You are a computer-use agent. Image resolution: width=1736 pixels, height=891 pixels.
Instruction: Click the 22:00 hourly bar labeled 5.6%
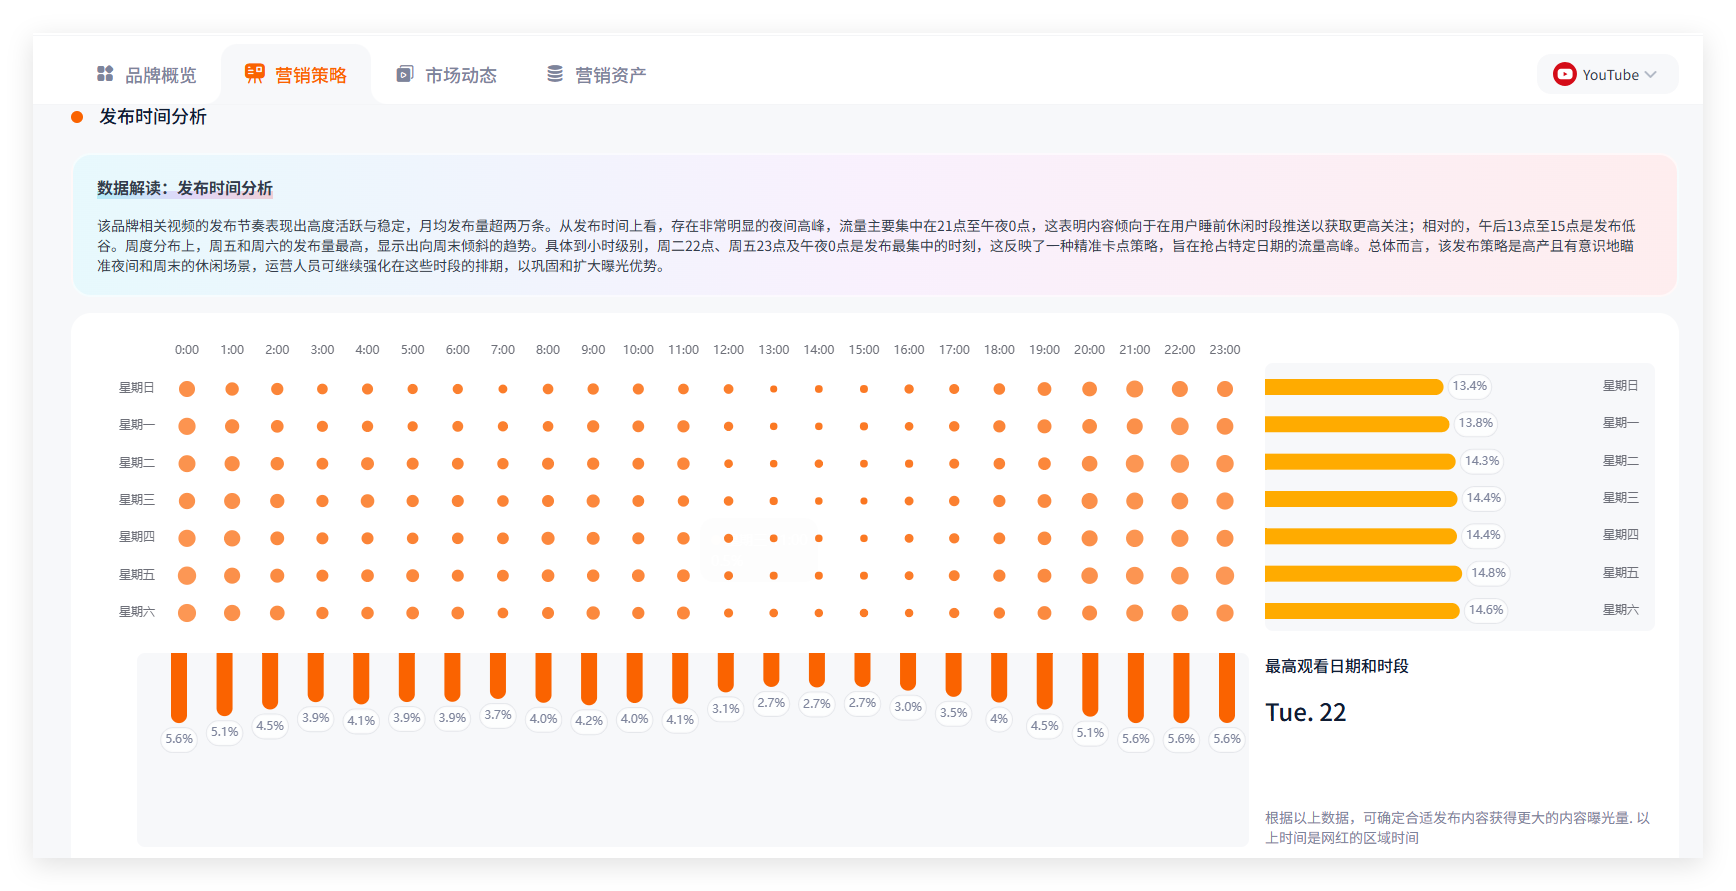[1181, 687]
